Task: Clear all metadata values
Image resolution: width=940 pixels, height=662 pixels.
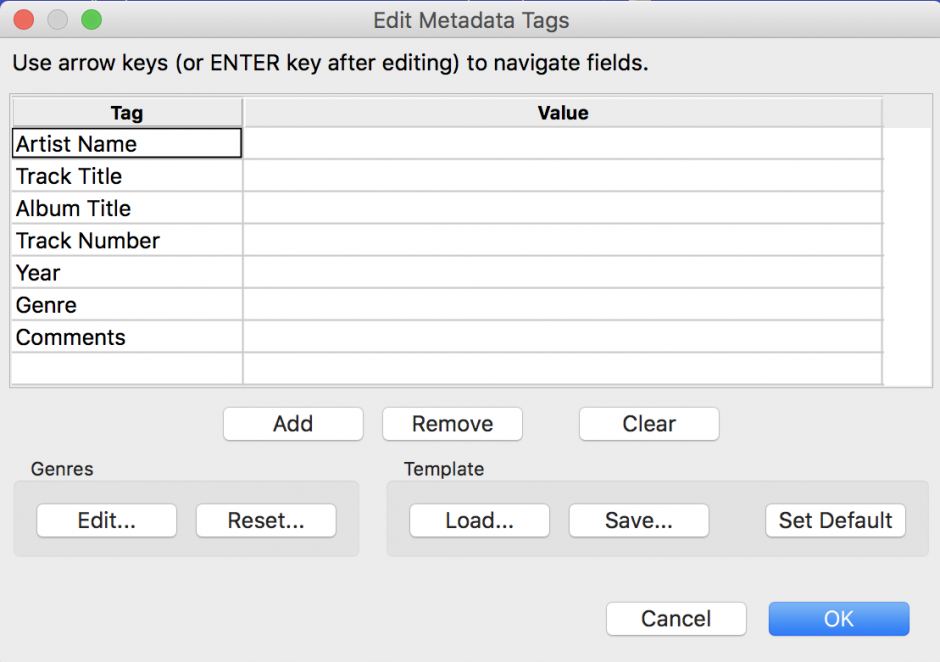Action: coord(648,424)
